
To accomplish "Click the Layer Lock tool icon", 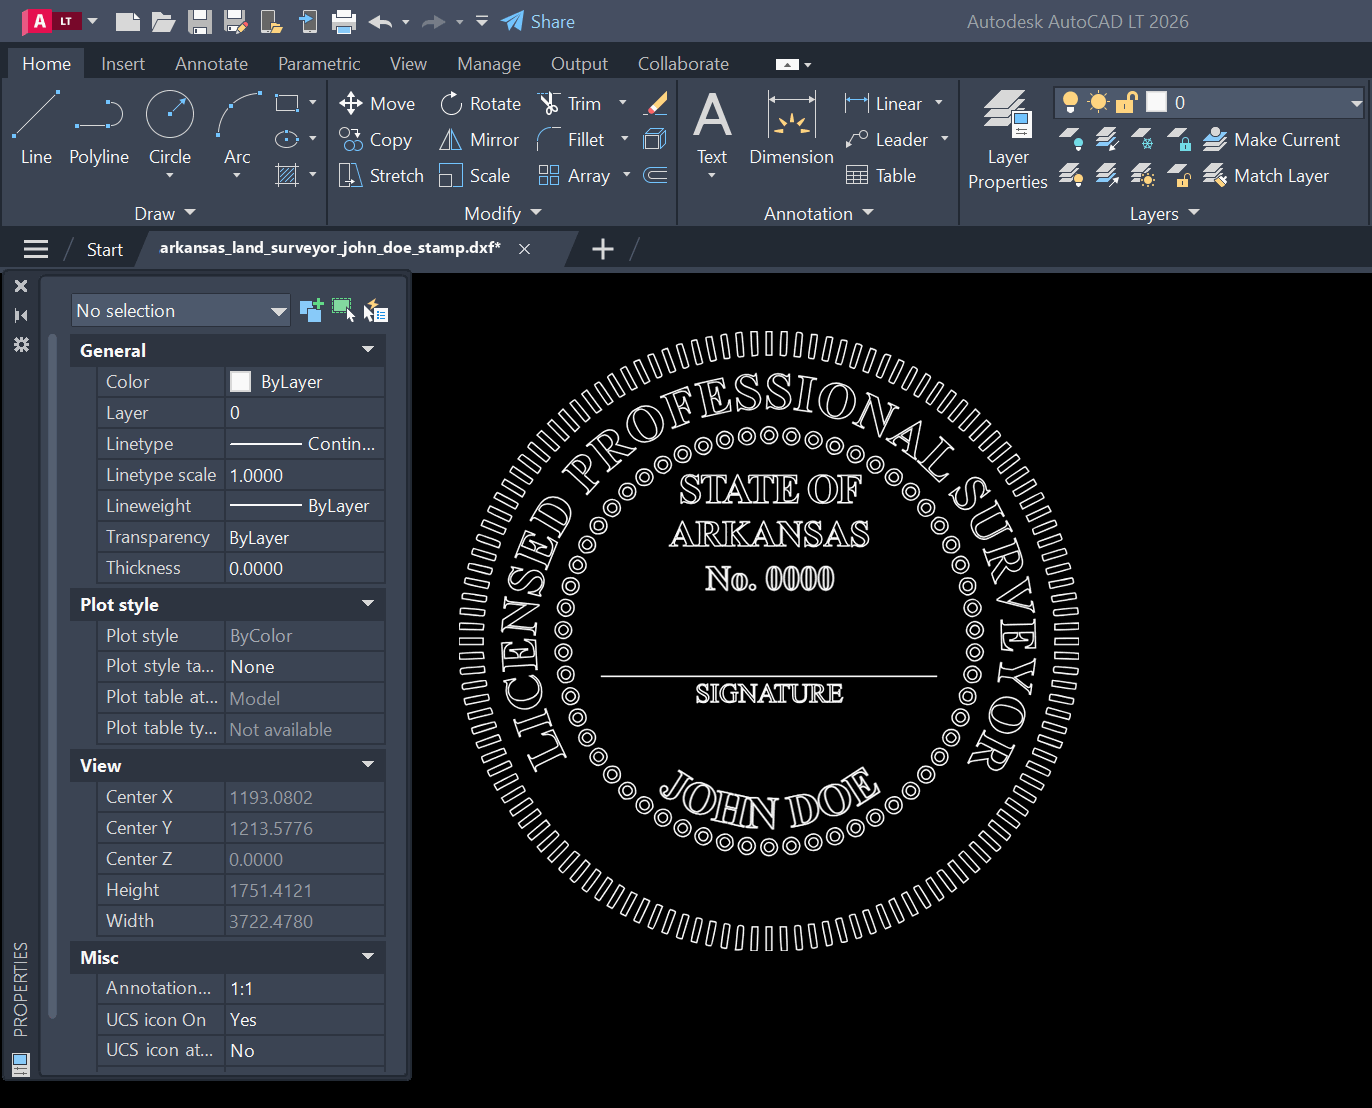I will 1179,139.
